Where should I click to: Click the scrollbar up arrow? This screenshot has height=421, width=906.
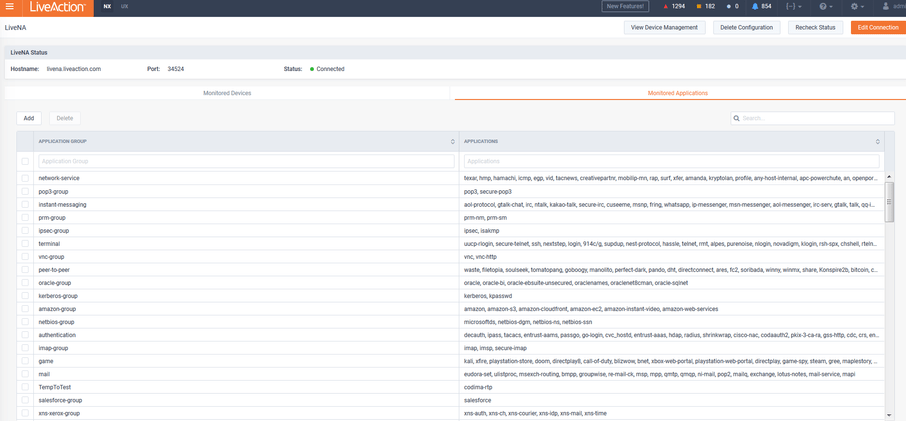889,177
